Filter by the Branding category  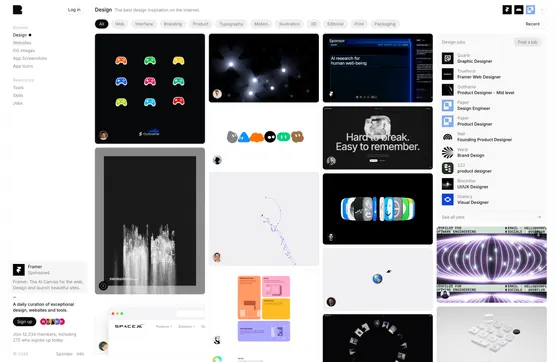(x=173, y=24)
